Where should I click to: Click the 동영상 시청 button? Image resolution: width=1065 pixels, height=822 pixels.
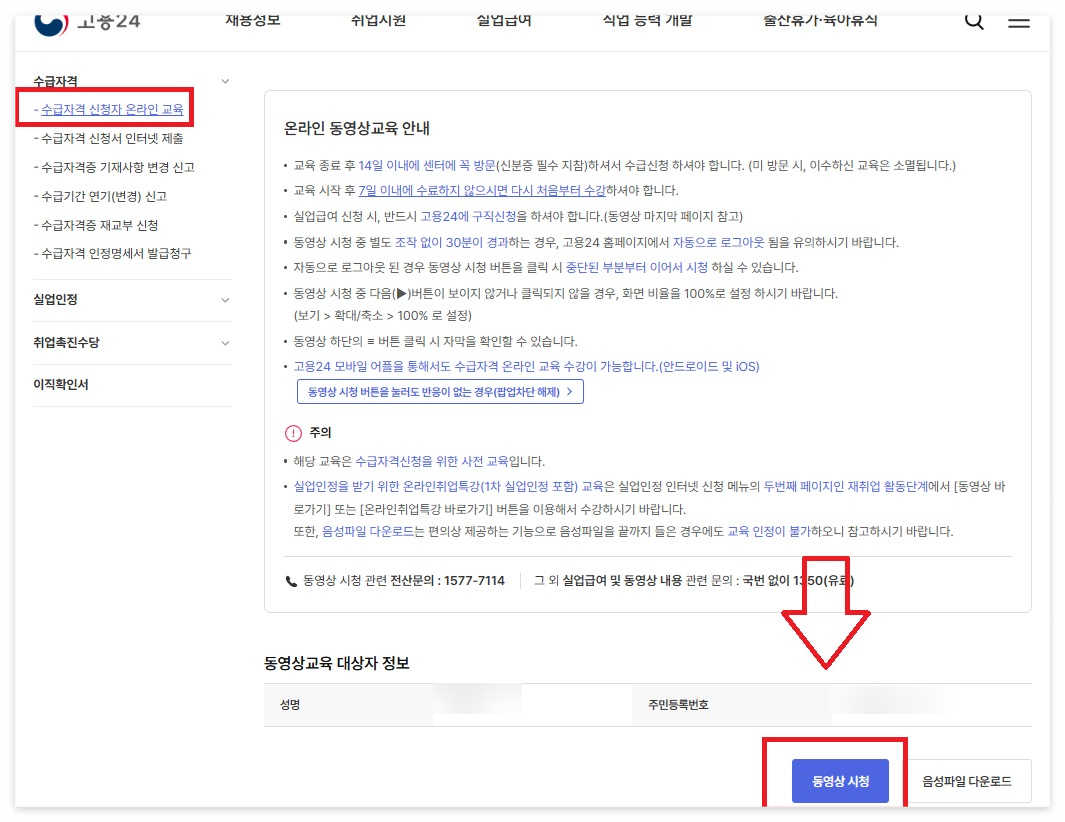pyautogui.click(x=841, y=781)
